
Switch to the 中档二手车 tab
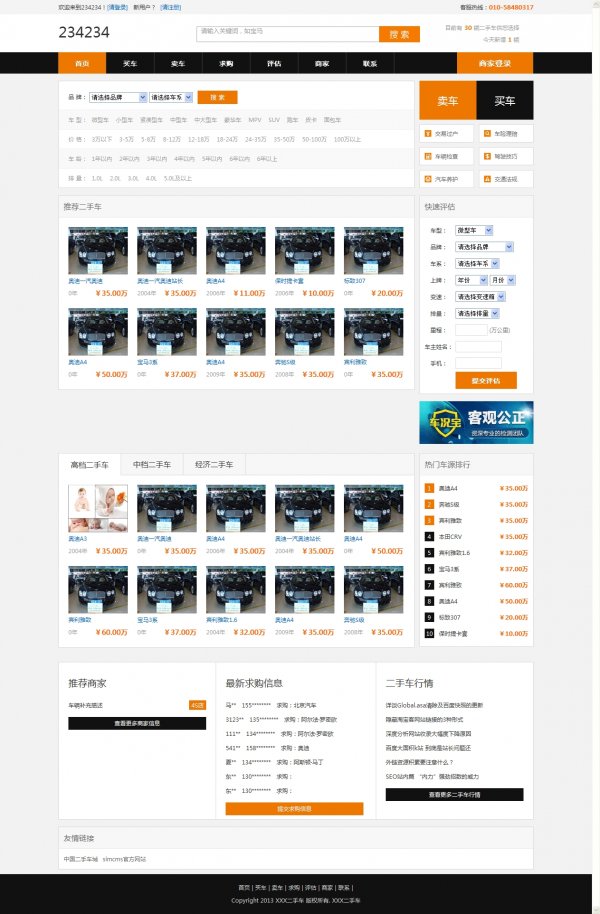(152, 465)
